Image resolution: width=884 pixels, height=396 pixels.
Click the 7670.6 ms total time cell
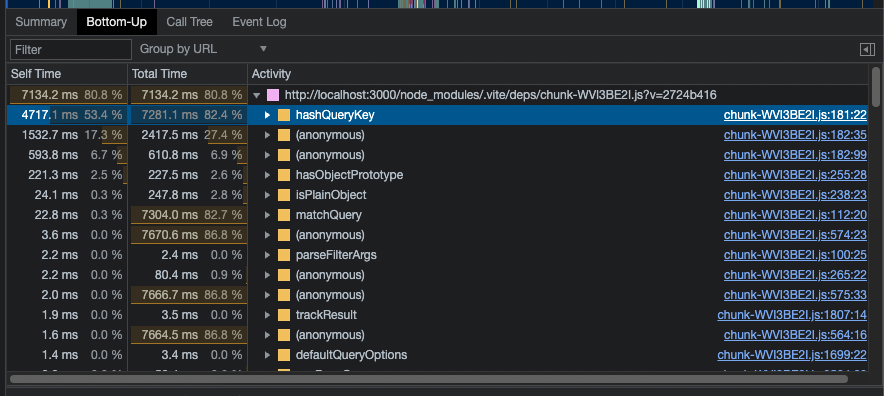(188, 235)
